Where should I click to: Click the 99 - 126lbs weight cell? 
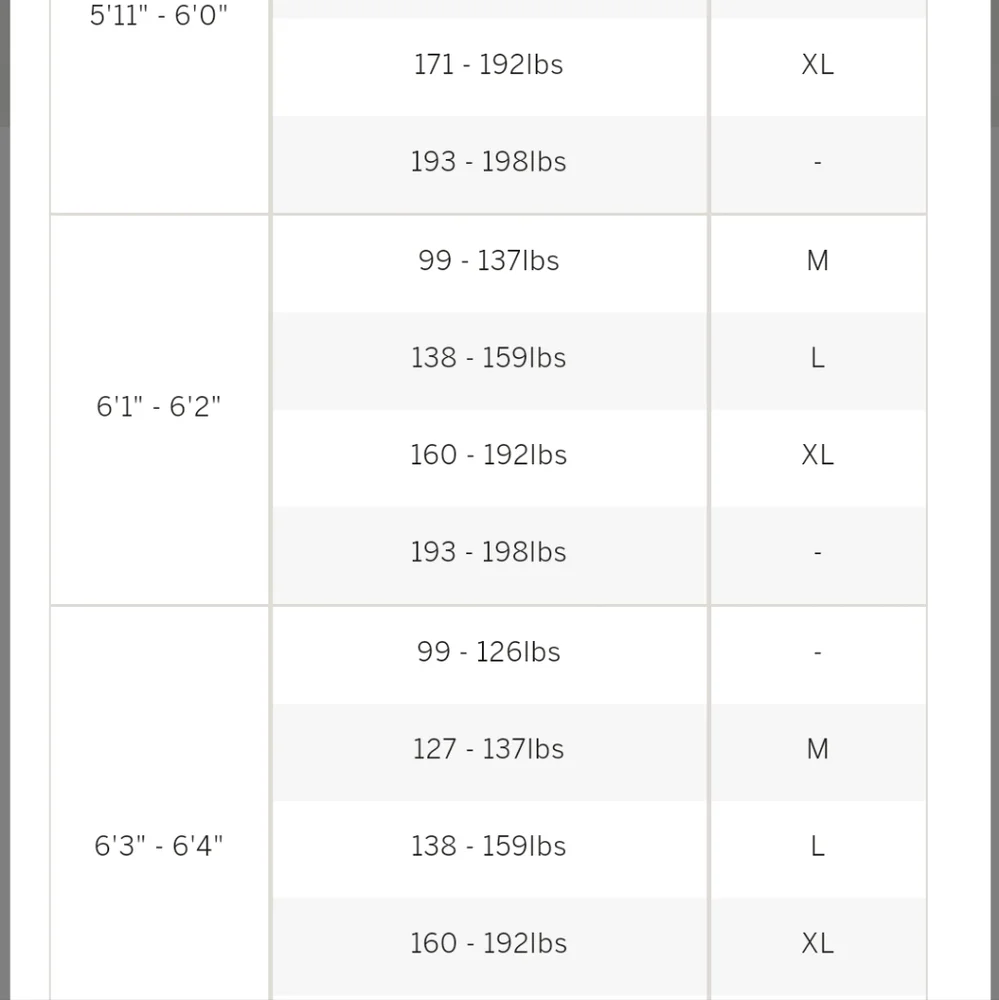pos(489,652)
